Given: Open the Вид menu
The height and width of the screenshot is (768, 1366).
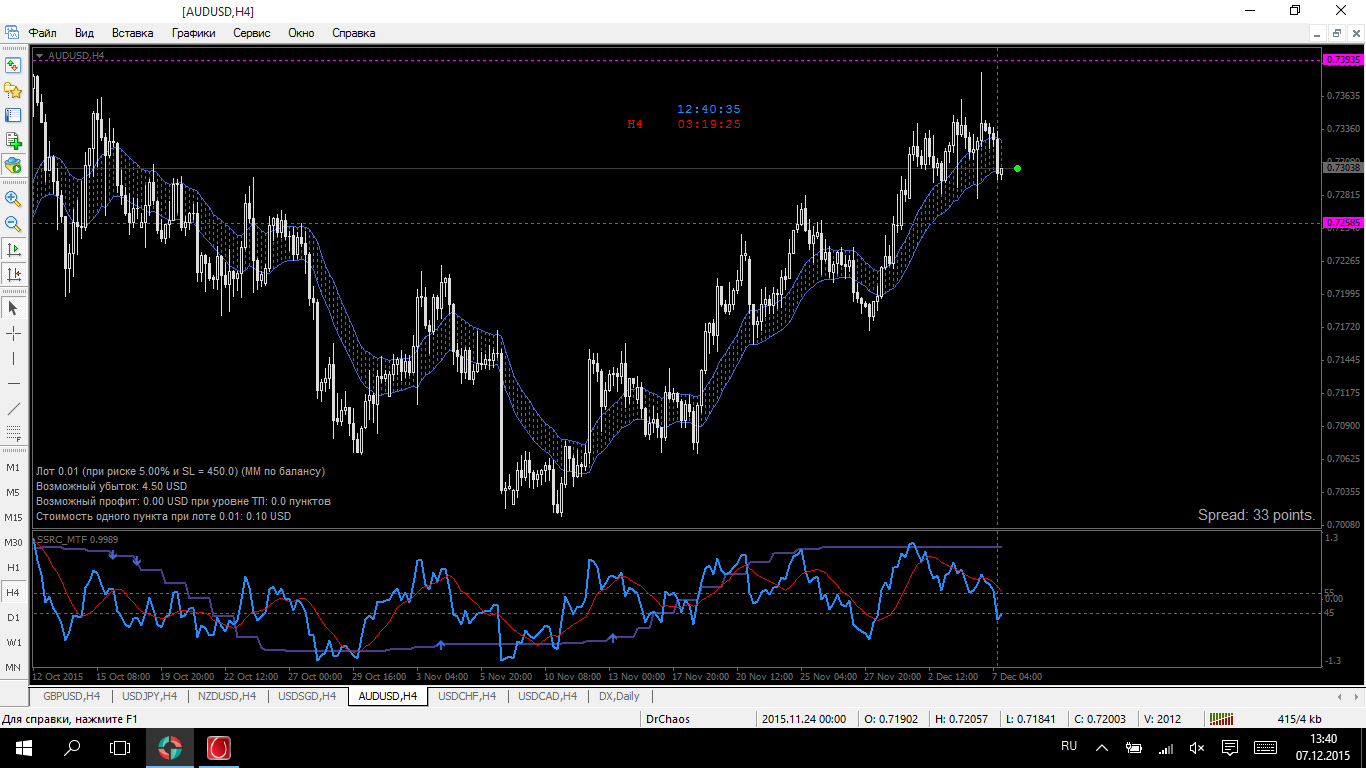Looking at the screenshot, I should tap(84, 33).
